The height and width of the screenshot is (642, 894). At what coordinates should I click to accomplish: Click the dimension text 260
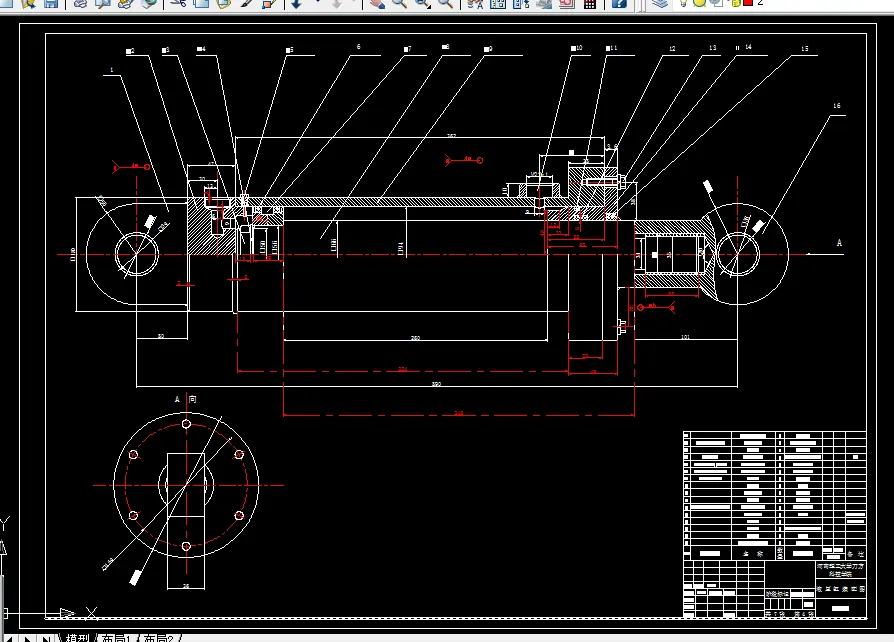coord(415,338)
